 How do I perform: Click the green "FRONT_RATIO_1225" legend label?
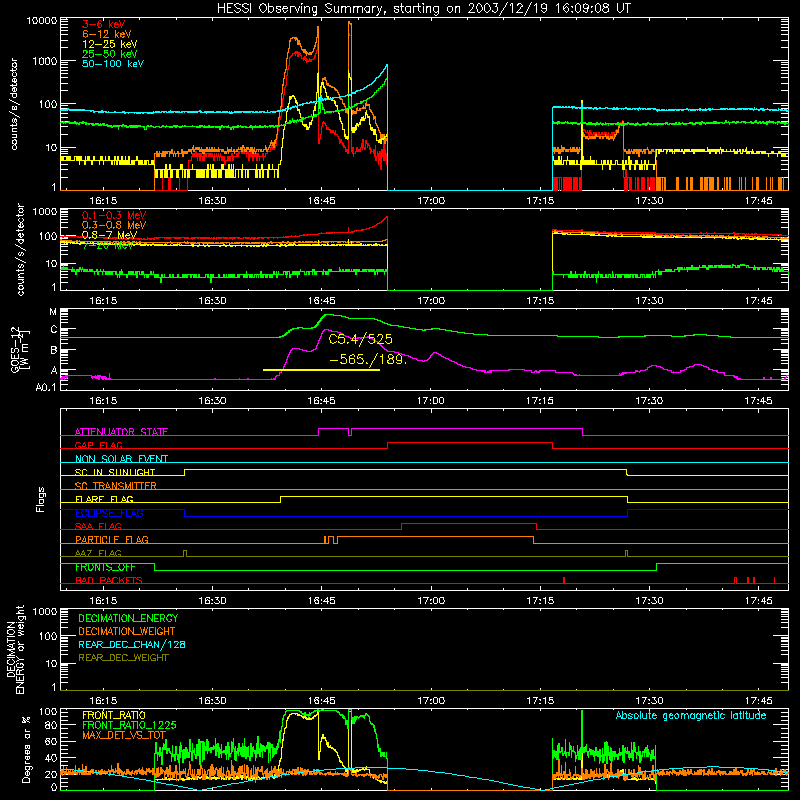click(129, 725)
